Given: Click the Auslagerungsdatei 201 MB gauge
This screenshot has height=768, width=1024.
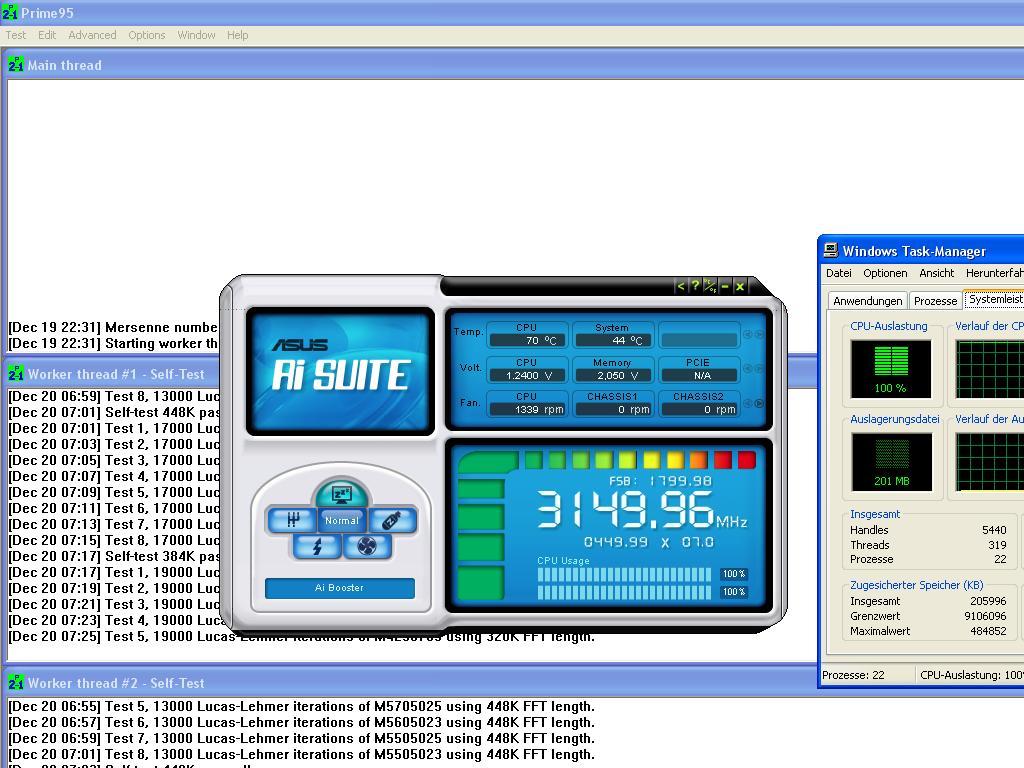Looking at the screenshot, I should [x=891, y=462].
